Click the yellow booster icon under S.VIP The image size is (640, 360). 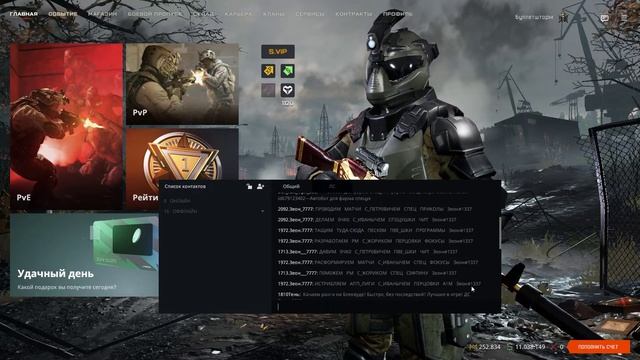click(x=268, y=71)
